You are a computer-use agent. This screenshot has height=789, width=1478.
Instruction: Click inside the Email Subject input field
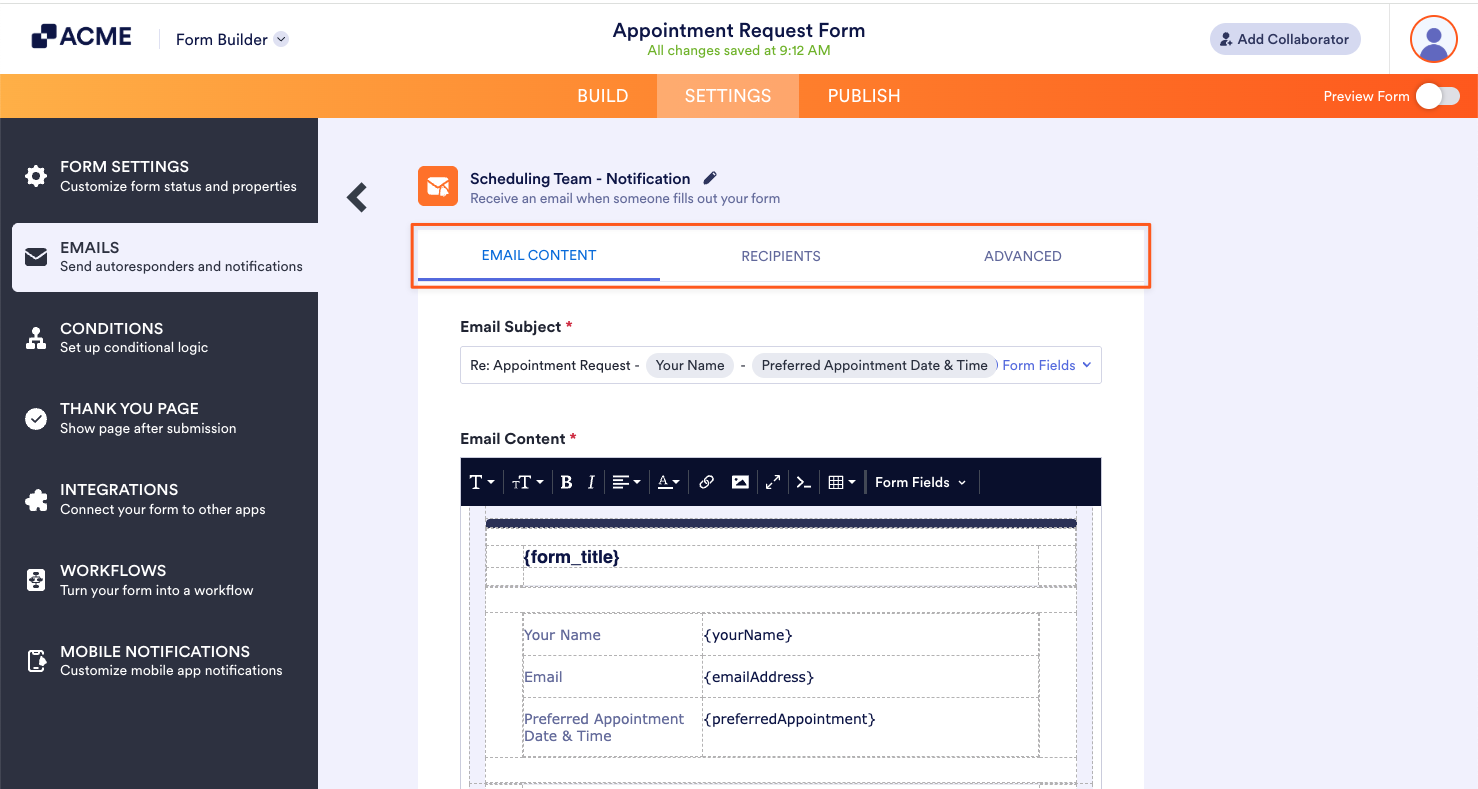[x=560, y=365]
